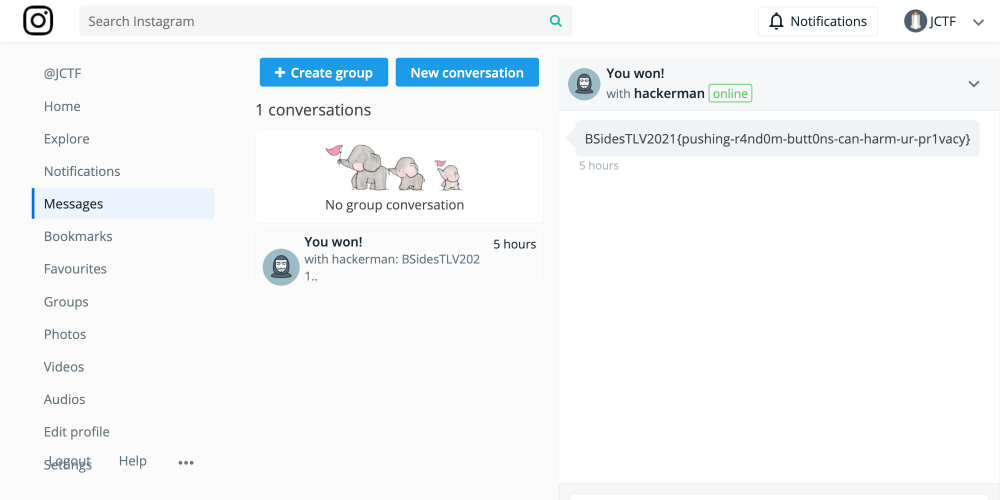Click hackerman avatar in chat header
This screenshot has height=500, width=1000.
click(584, 84)
